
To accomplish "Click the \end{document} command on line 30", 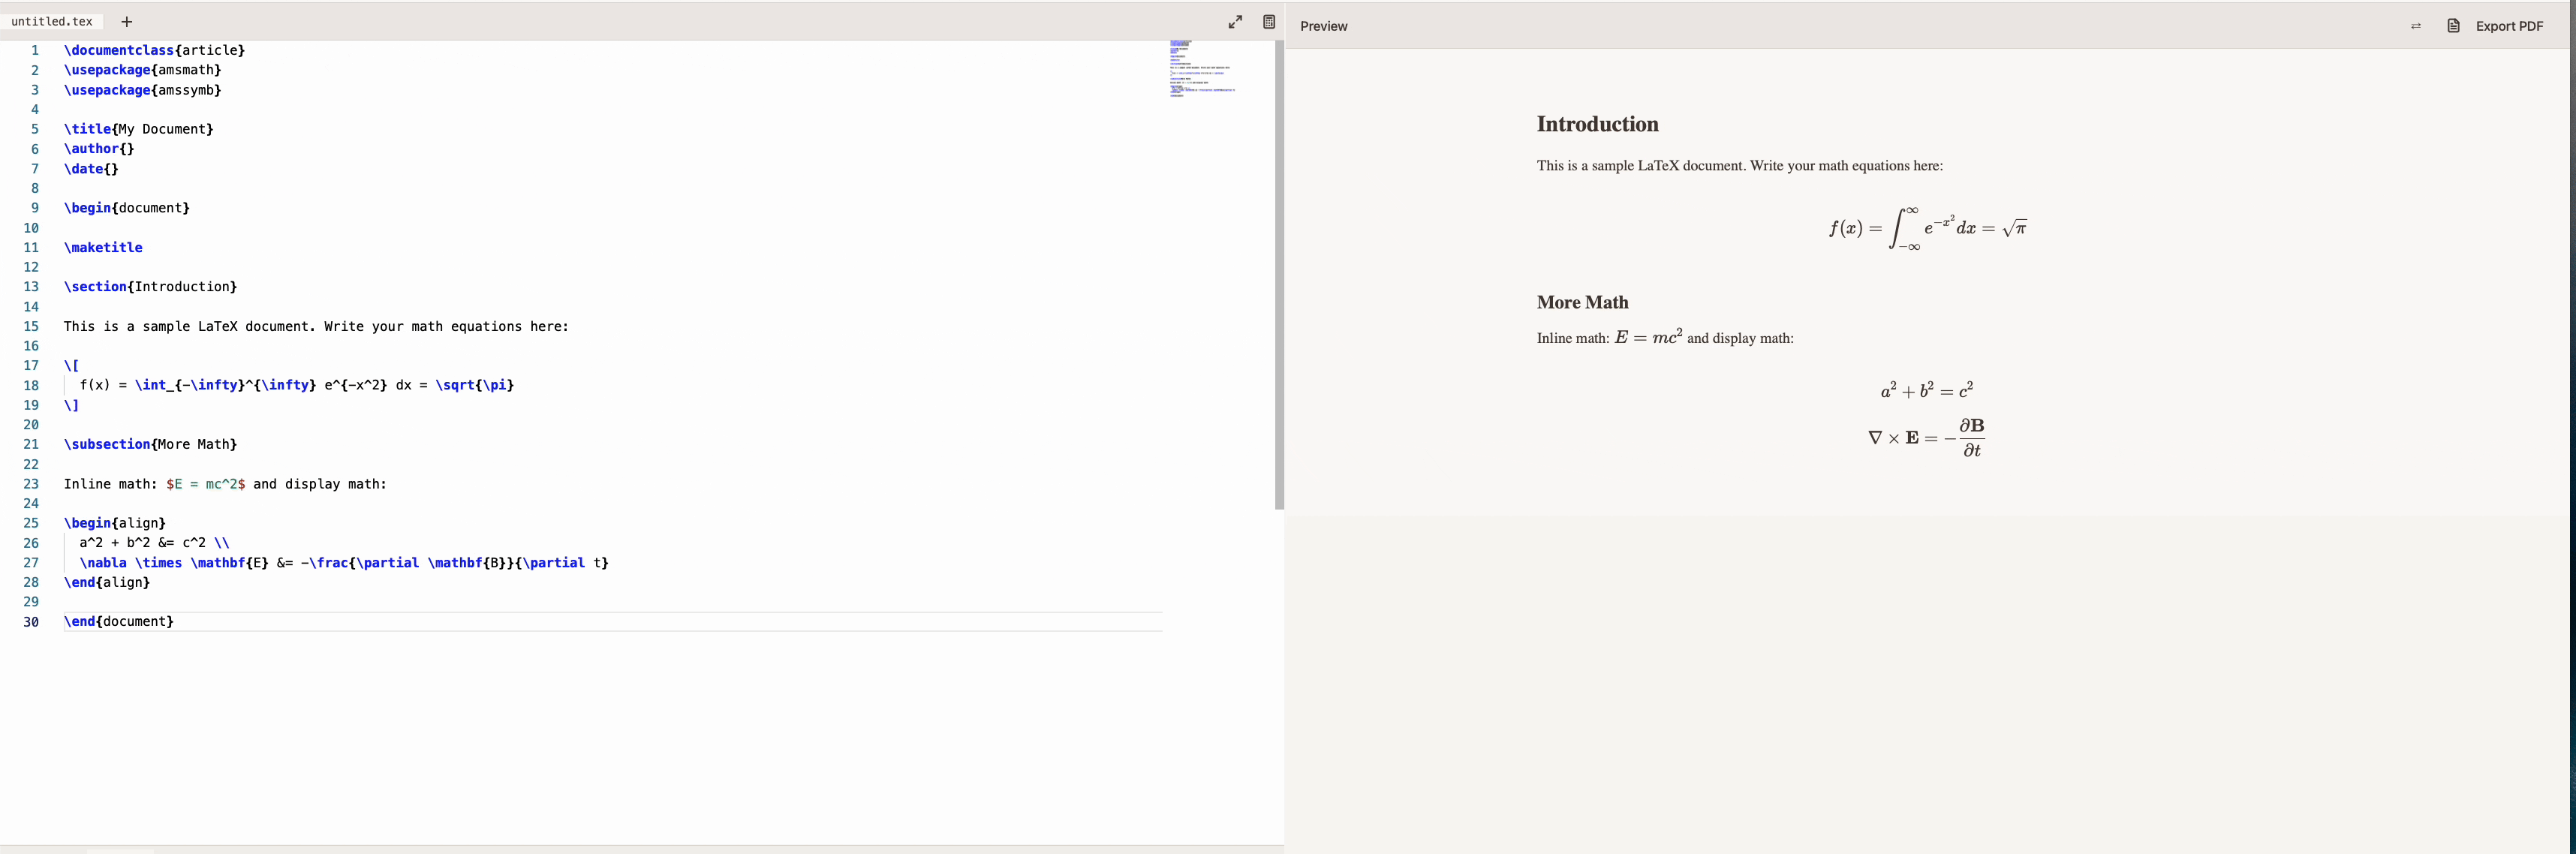I will click(x=118, y=621).
